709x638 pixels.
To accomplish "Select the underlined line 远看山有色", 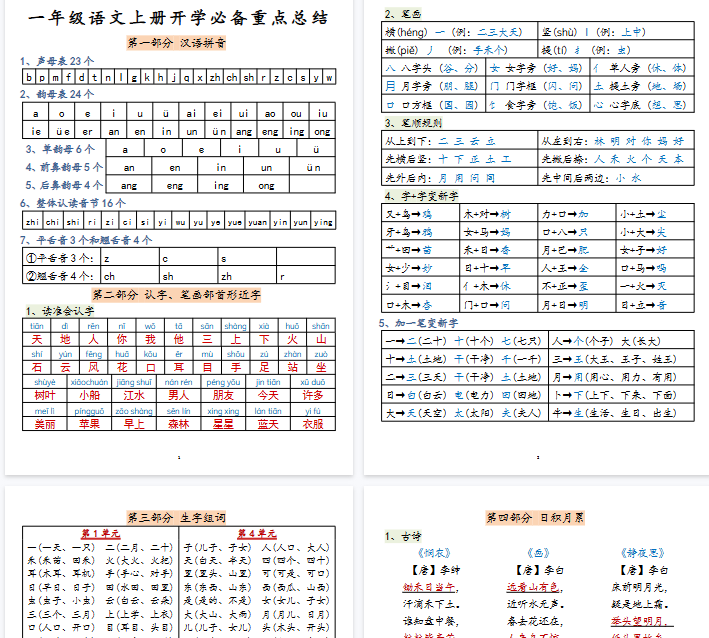I will (534, 587).
